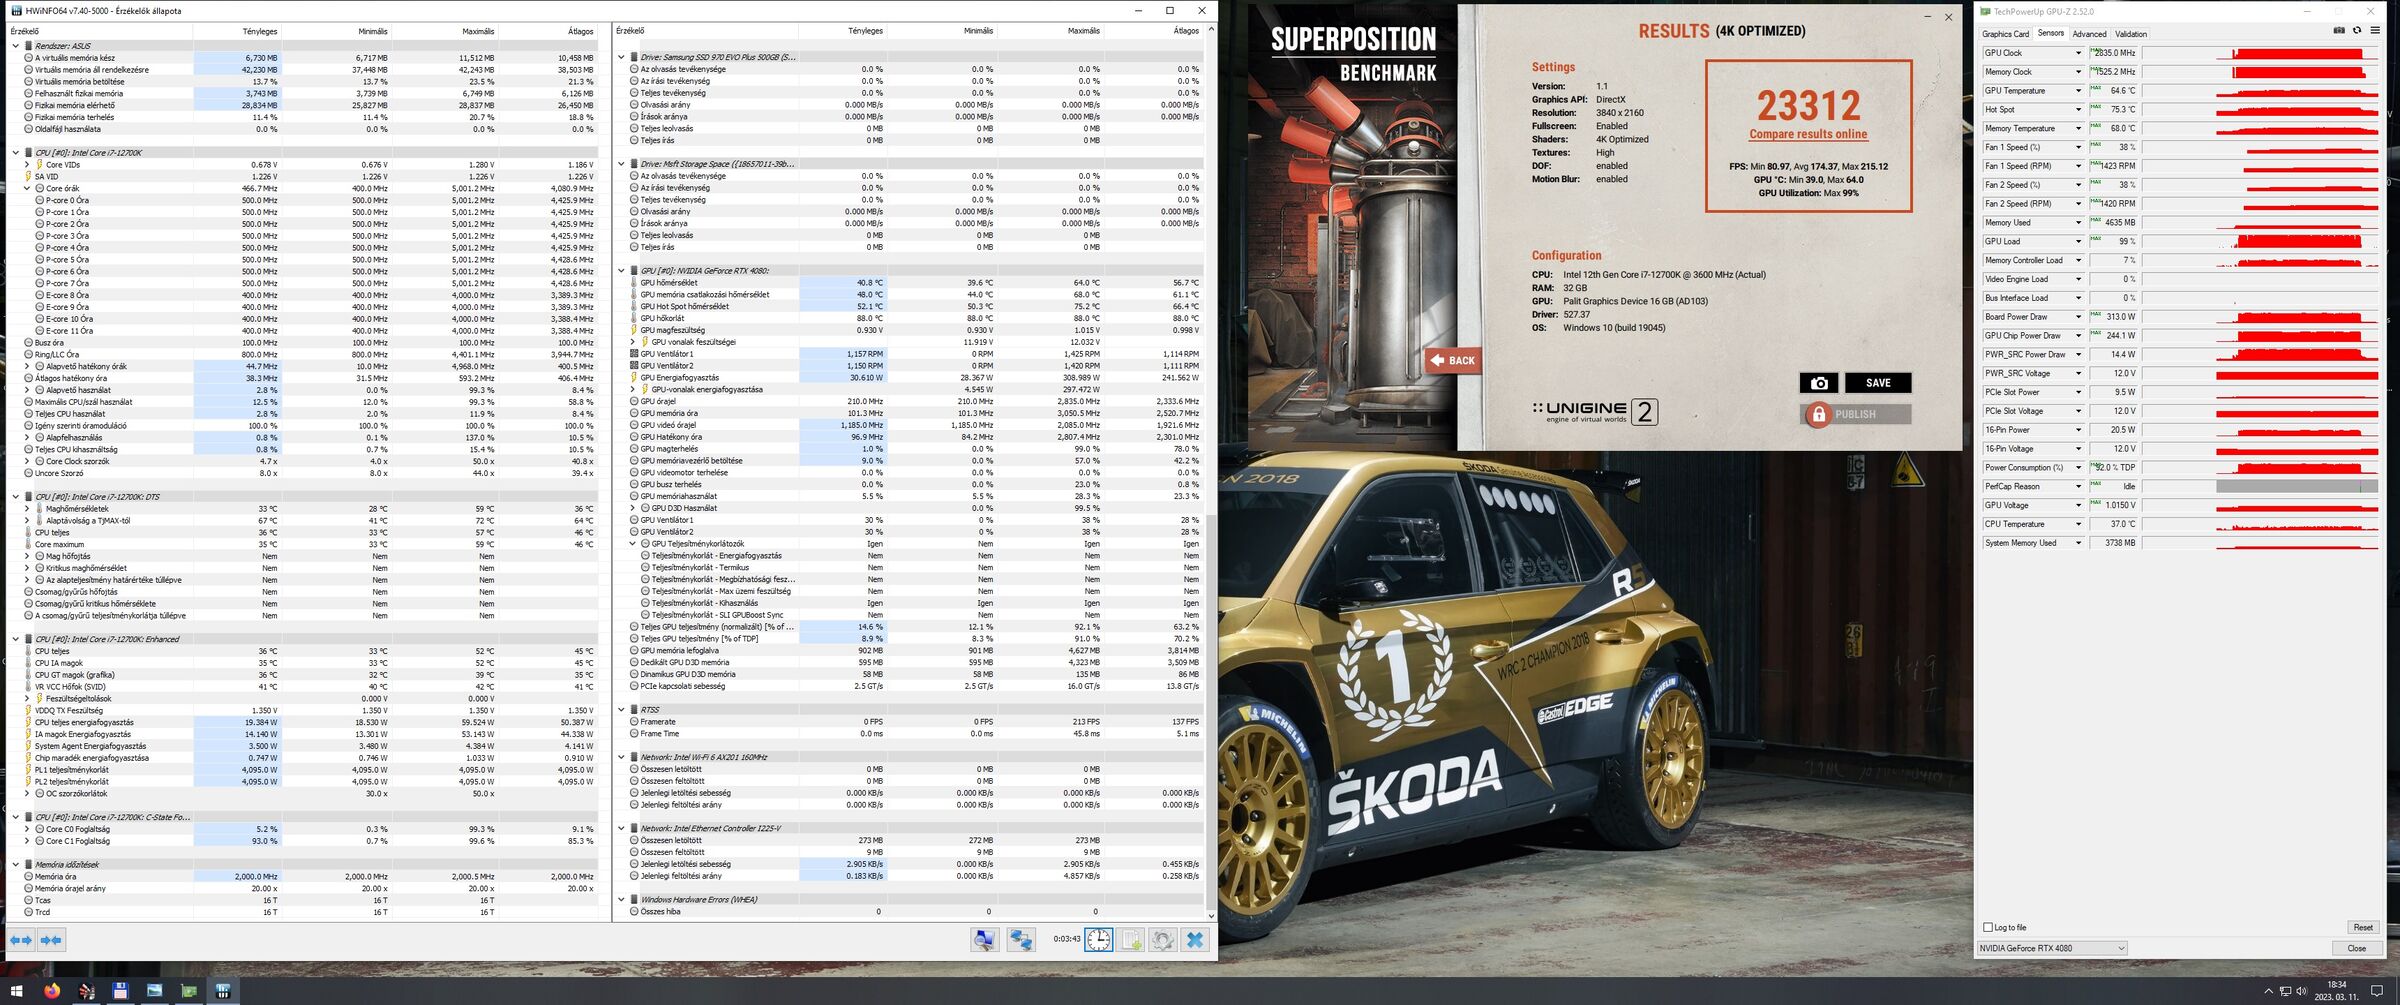Select Framerate row under RTSS
This screenshot has width=2400, height=1005.
click(x=915, y=722)
